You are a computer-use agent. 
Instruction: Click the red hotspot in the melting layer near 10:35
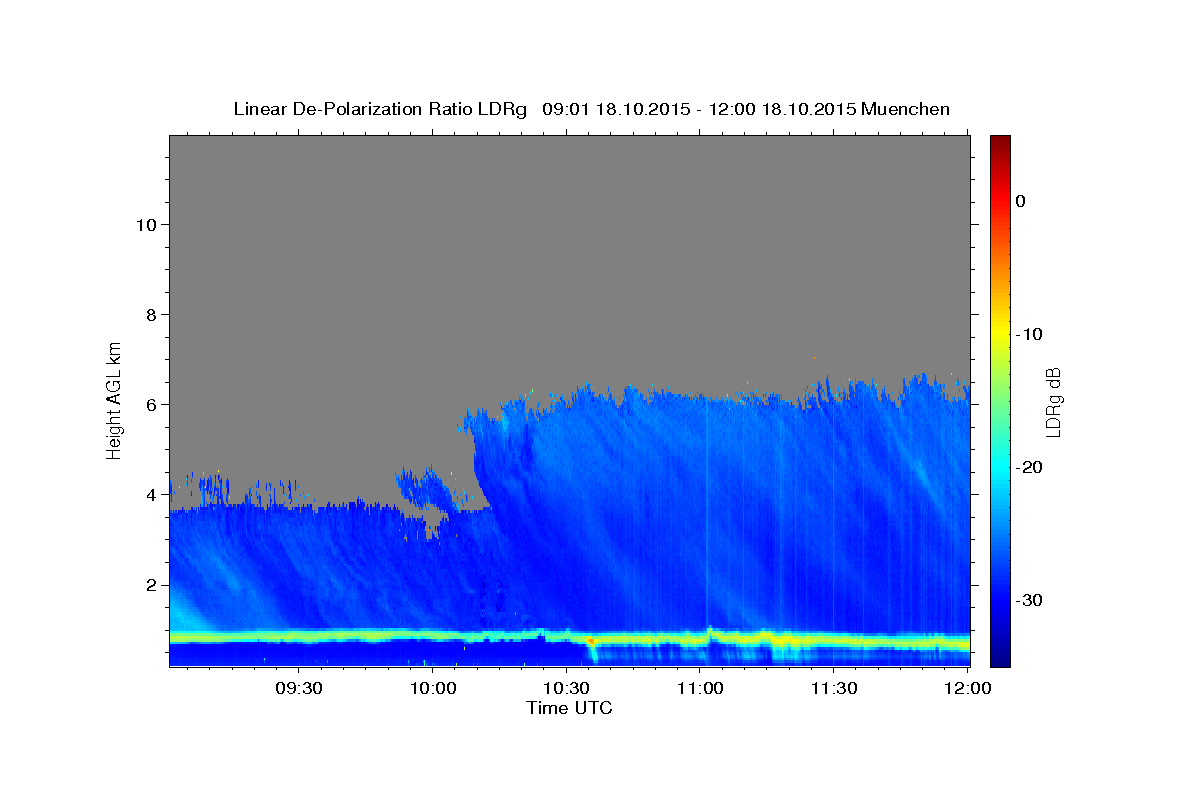pos(590,640)
